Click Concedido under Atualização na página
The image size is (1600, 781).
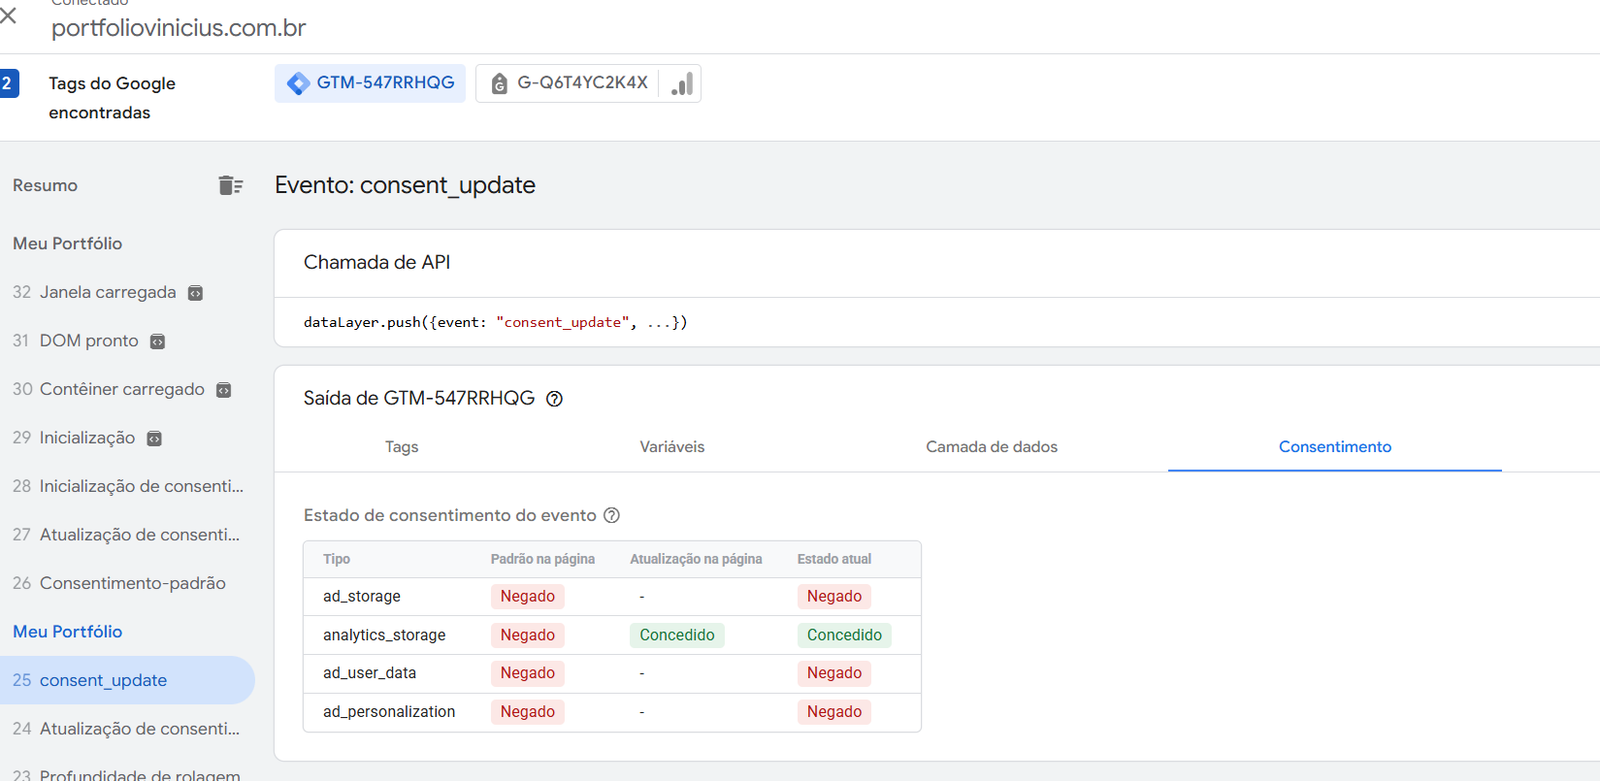tap(677, 635)
